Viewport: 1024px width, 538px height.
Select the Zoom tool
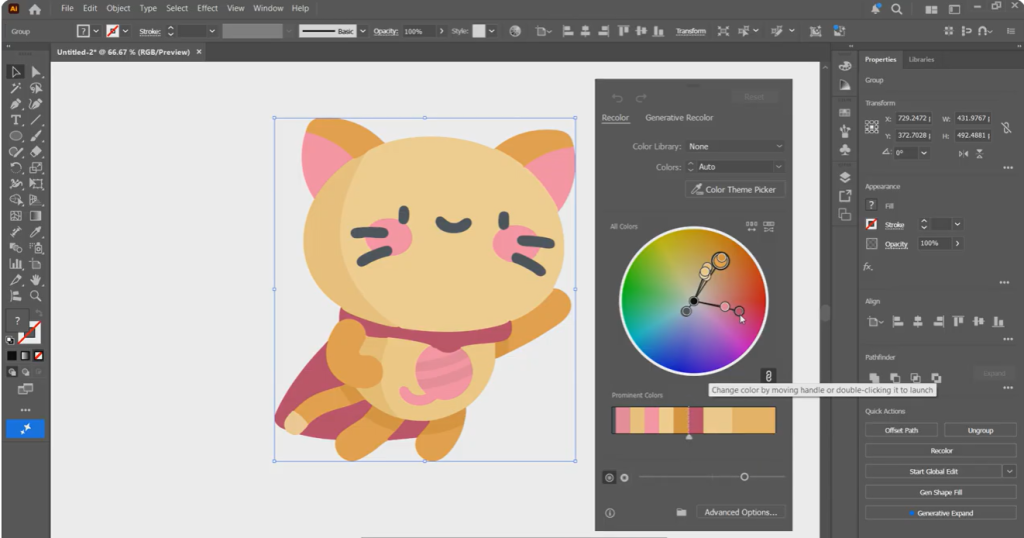pos(36,296)
